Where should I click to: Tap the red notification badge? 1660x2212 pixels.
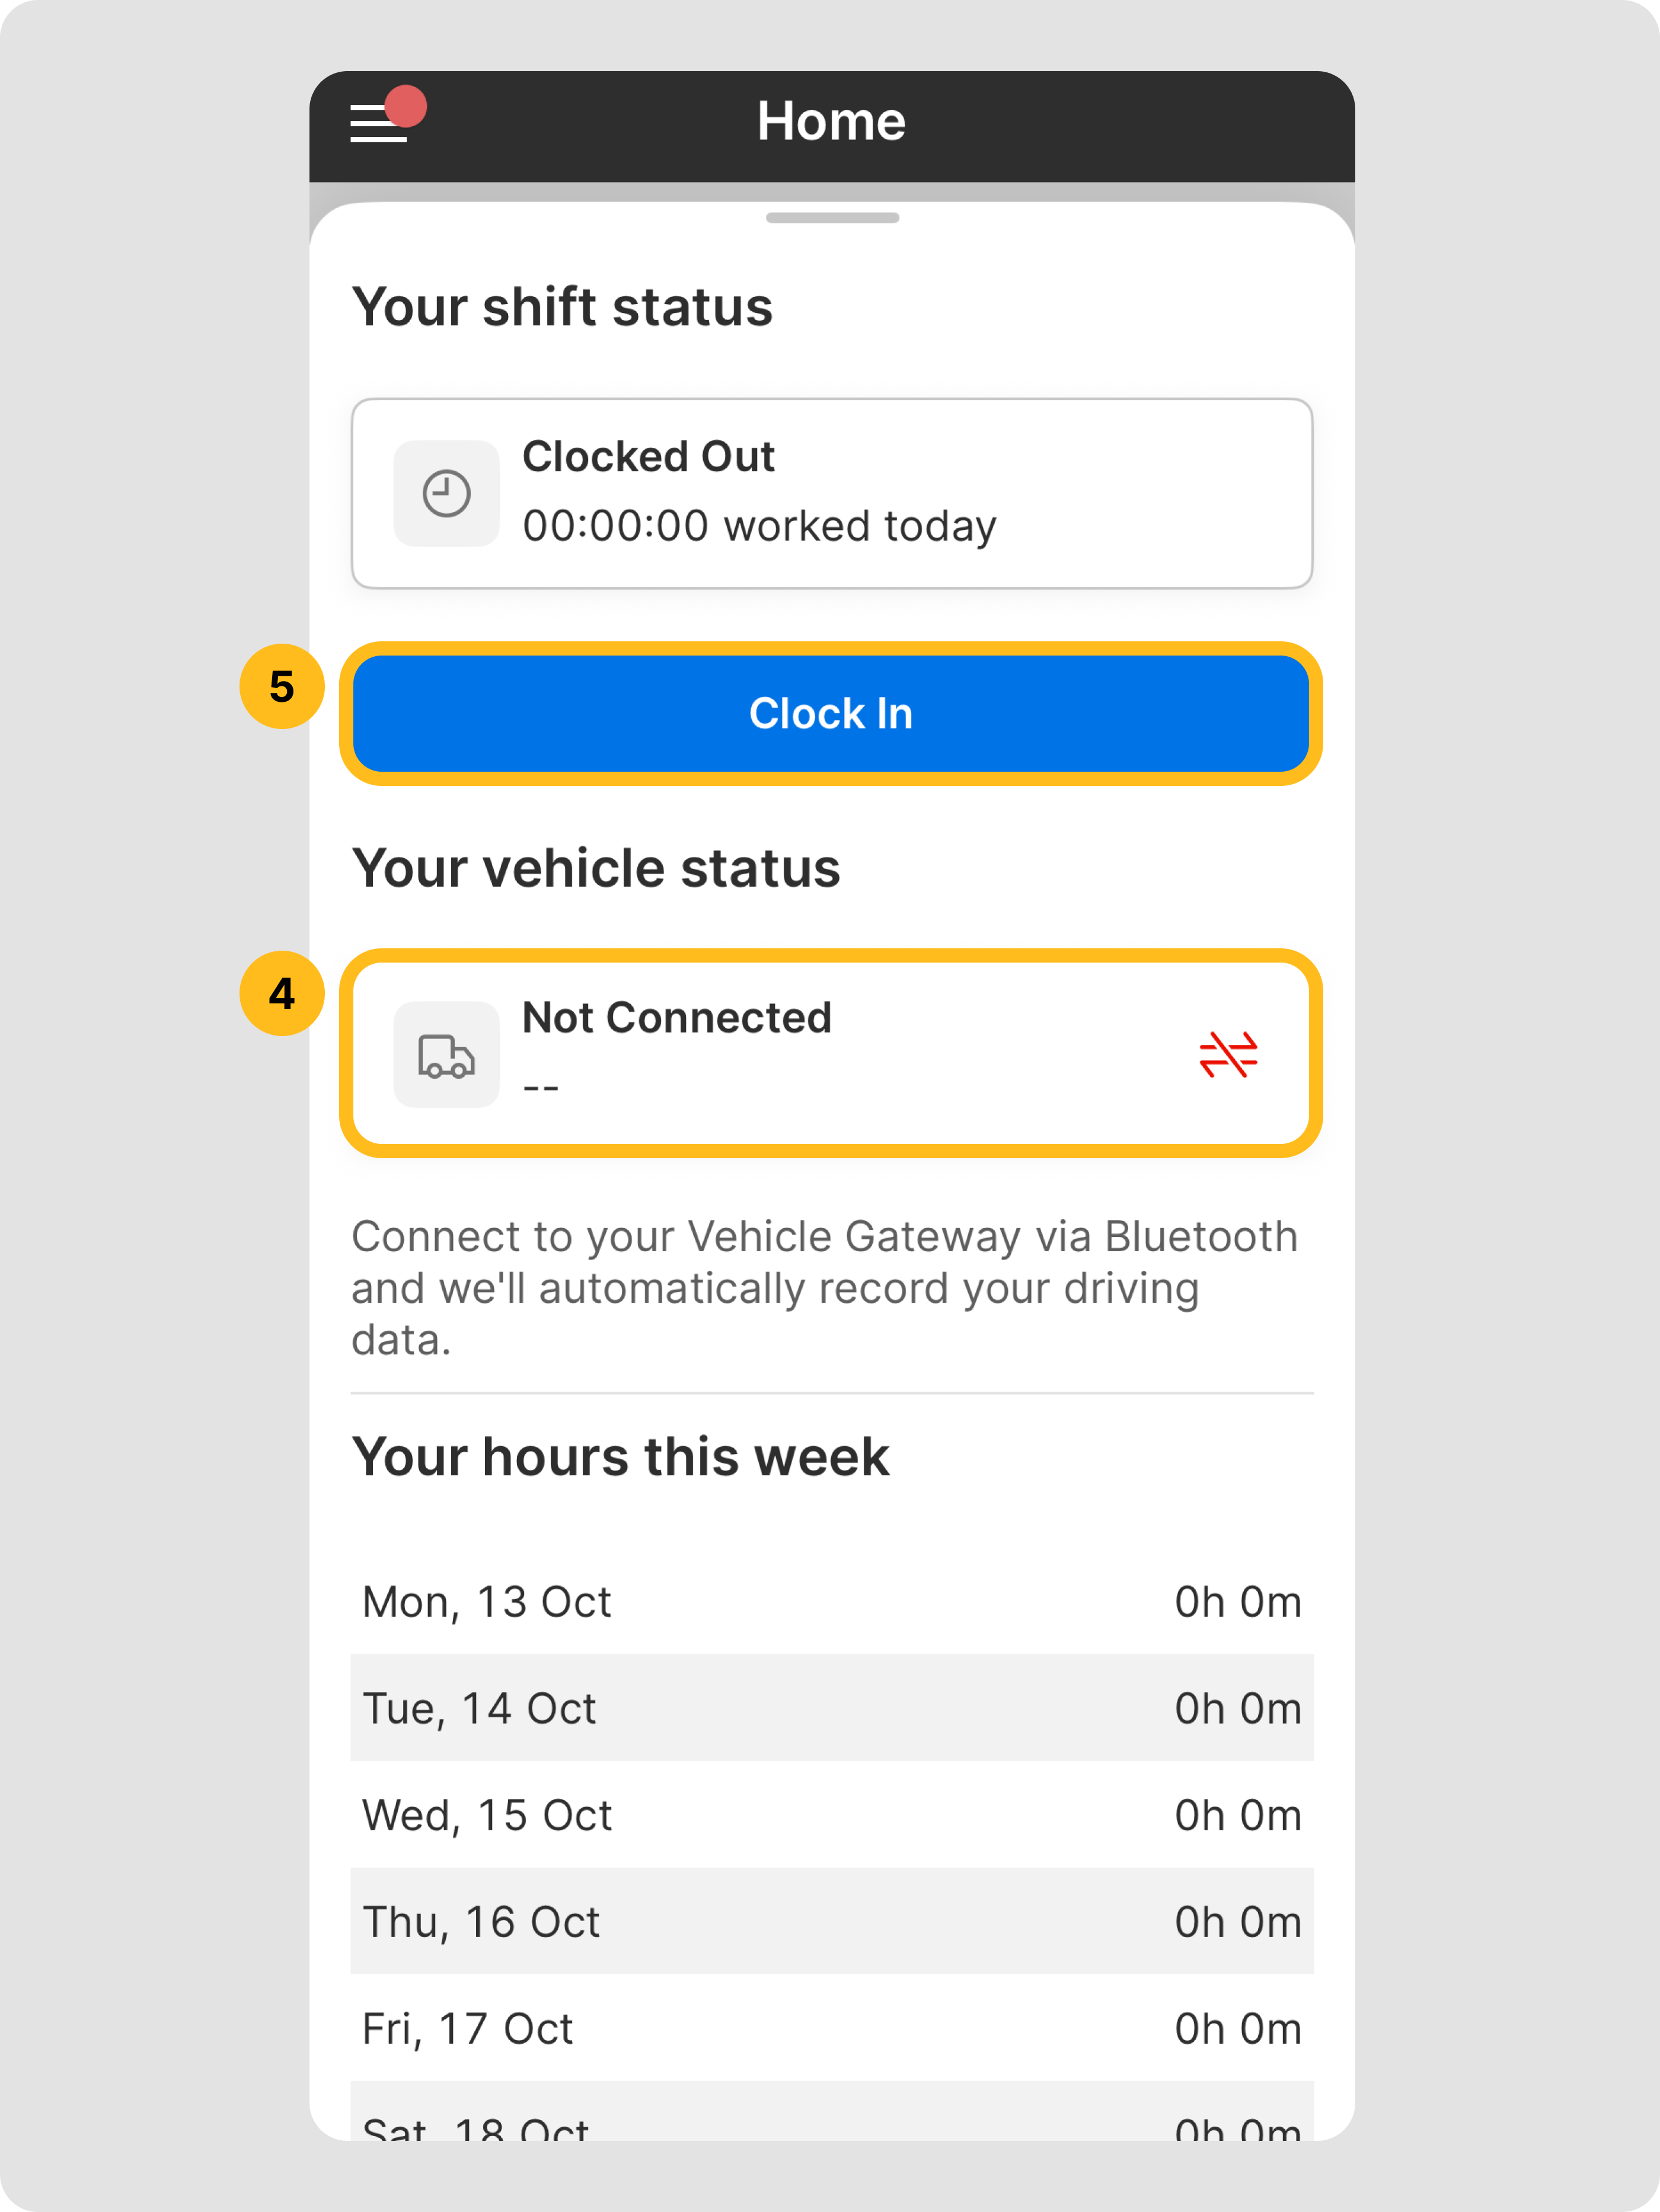[x=406, y=106]
